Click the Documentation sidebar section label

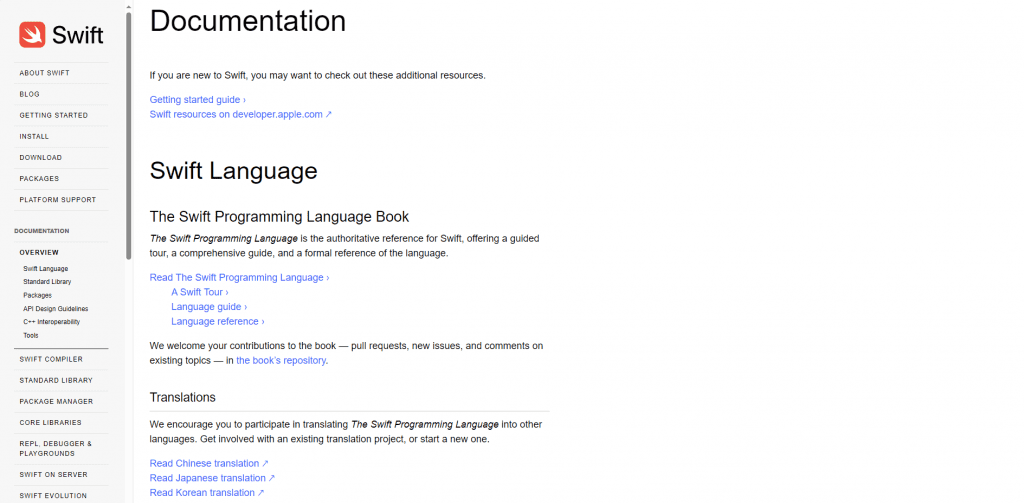point(42,231)
